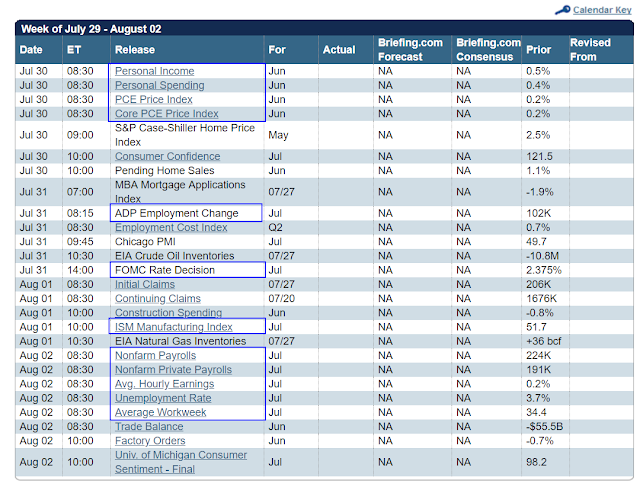Open the Continuing Claims link
This screenshot has height=490, width=640.
coord(158,298)
